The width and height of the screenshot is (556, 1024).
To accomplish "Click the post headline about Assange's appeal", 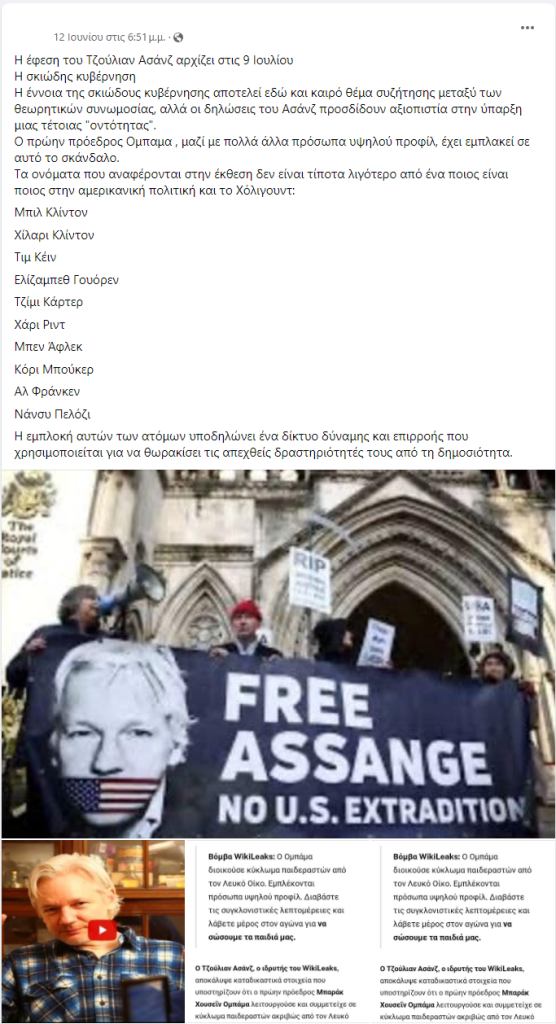I will [x=154, y=60].
